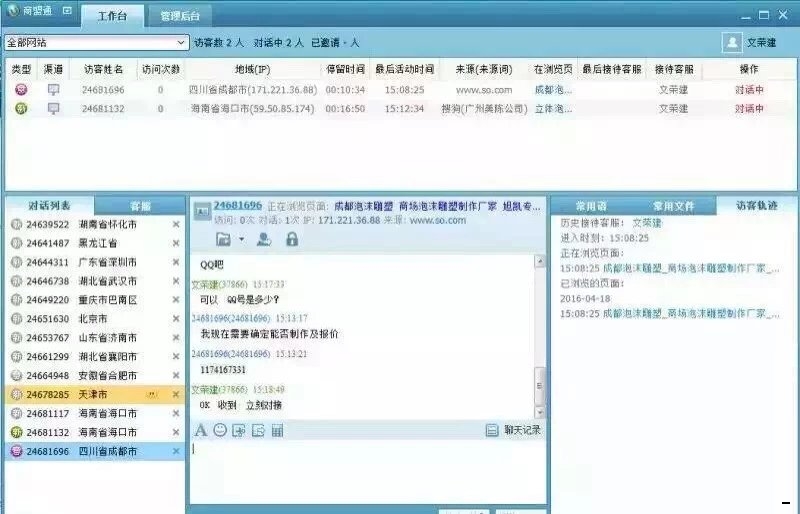Screen dimensions: 800x514
Task: Switch to the 管理后台 tab
Action: click(179, 16)
